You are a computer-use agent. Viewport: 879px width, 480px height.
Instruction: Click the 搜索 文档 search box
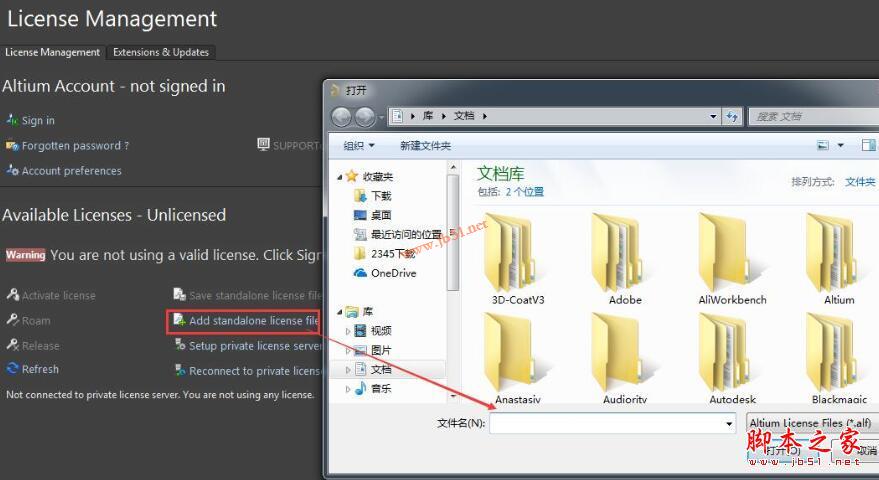(816, 117)
